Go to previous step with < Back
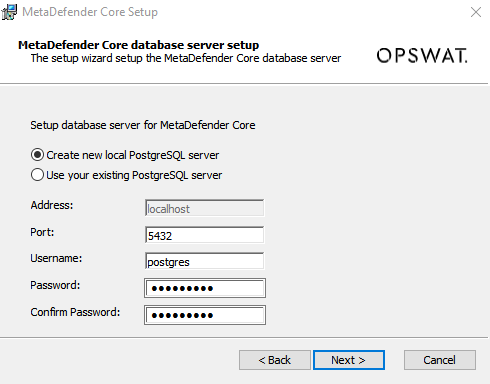 tap(275, 360)
